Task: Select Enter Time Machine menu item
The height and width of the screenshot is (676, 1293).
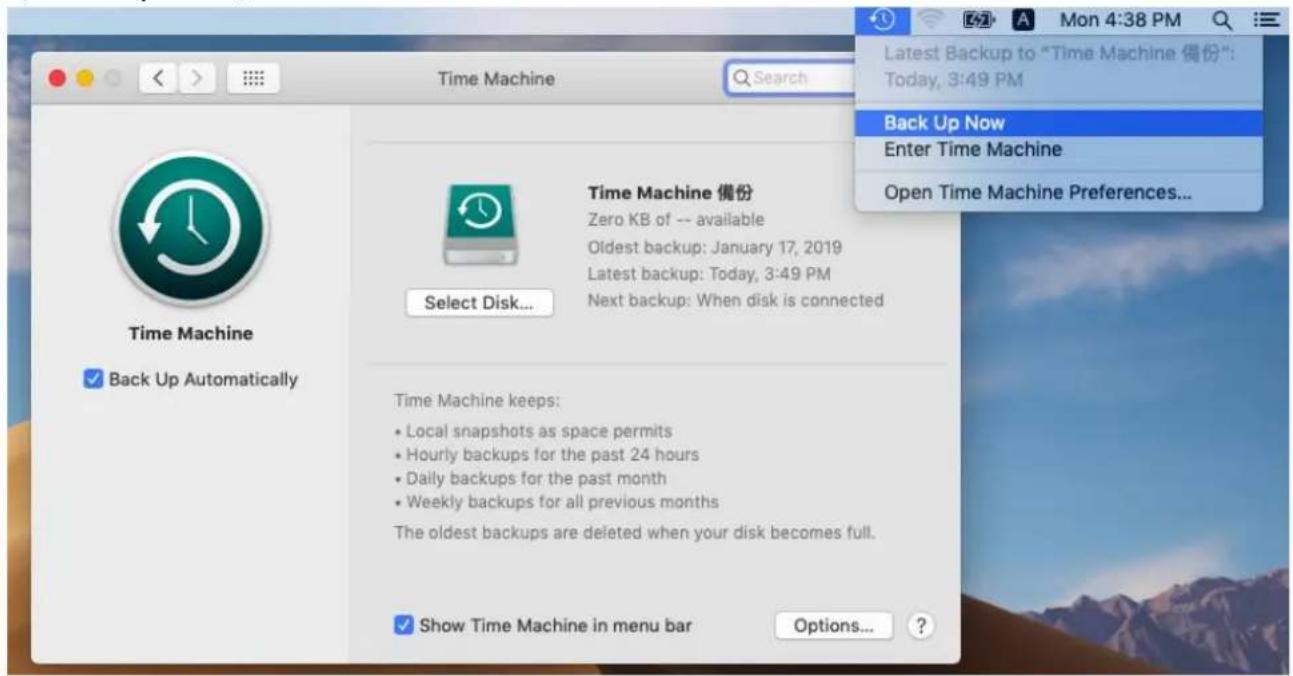Action: (x=1058, y=150)
